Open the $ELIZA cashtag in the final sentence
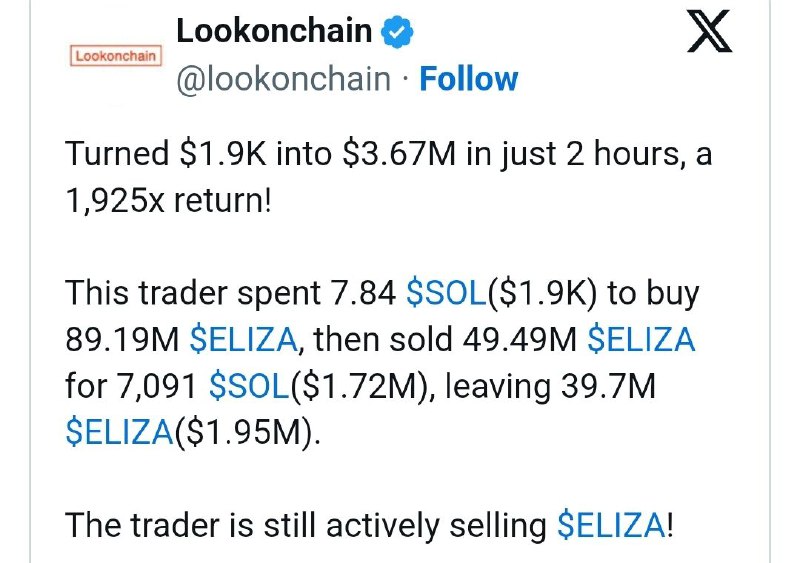The width and height of the screenshot is (800, 563). 611,525
